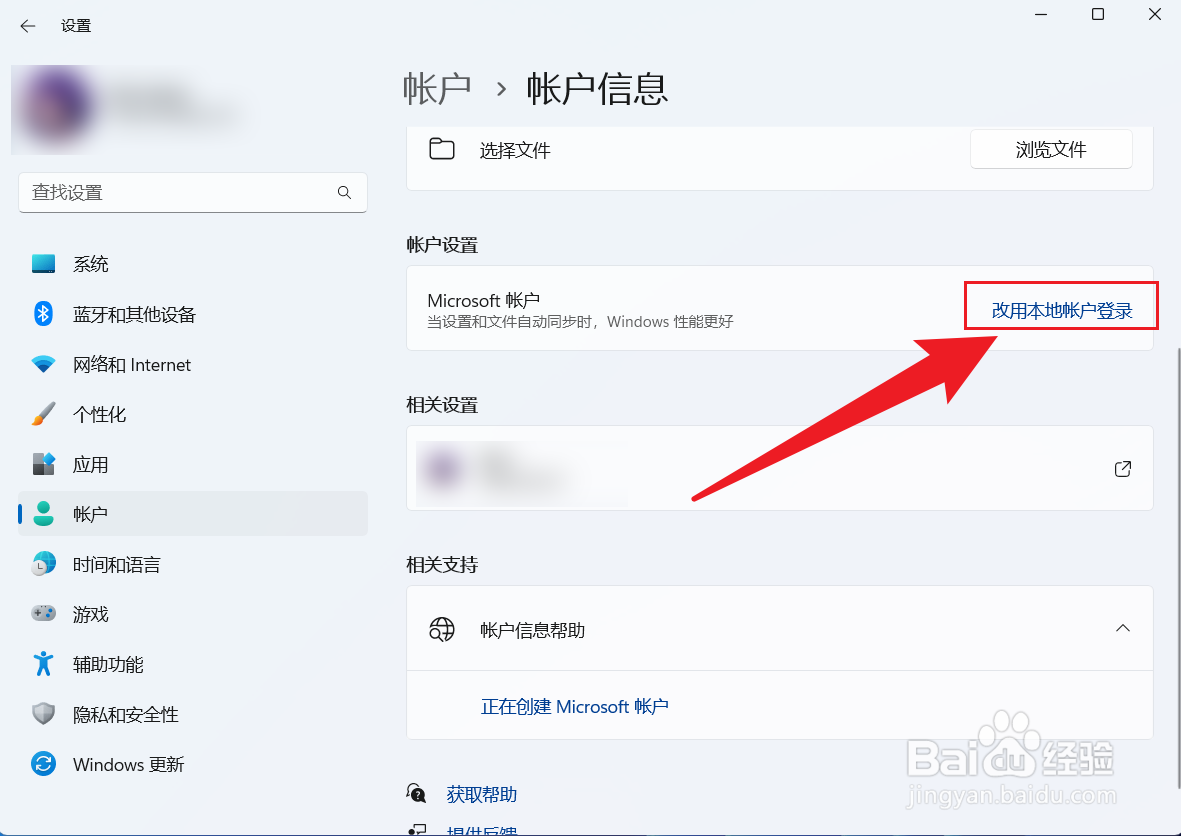Screen dimensions: 1181x836
Task: Click the Windows Update refresh icon
Action: pos(43,764)
